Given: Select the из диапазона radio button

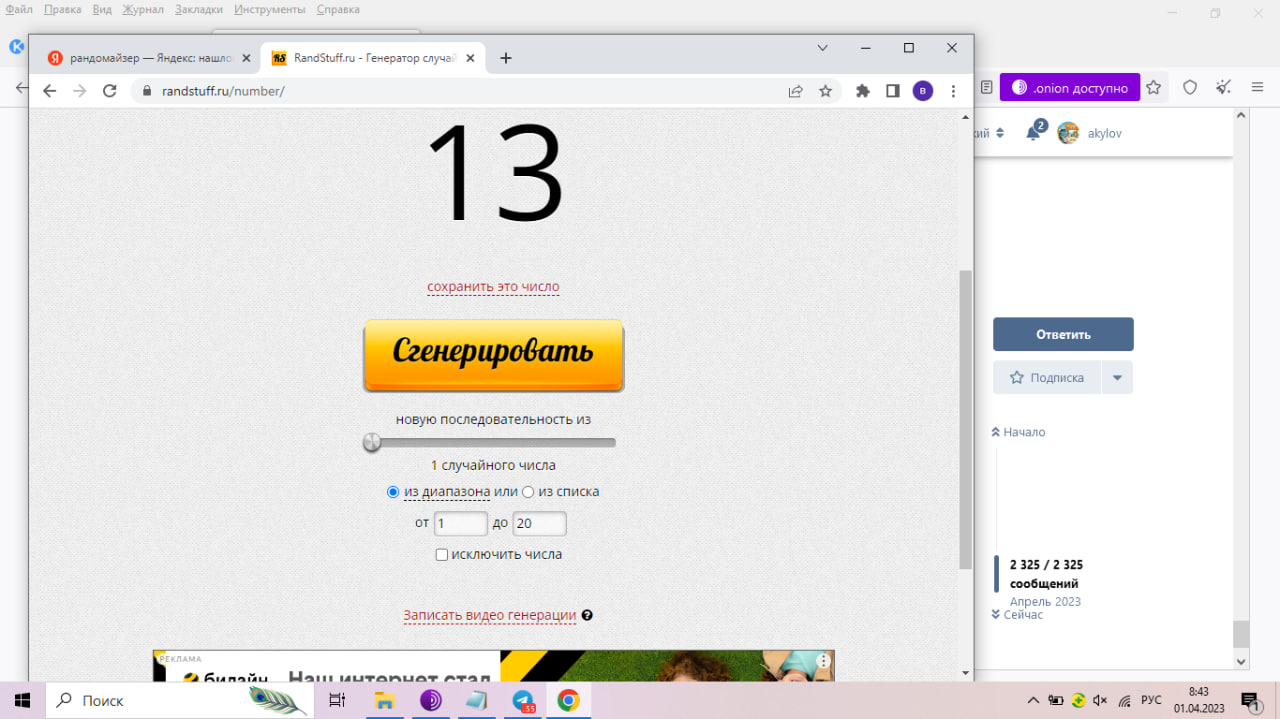Looking at the screenshot, I should tap(393, 492).
